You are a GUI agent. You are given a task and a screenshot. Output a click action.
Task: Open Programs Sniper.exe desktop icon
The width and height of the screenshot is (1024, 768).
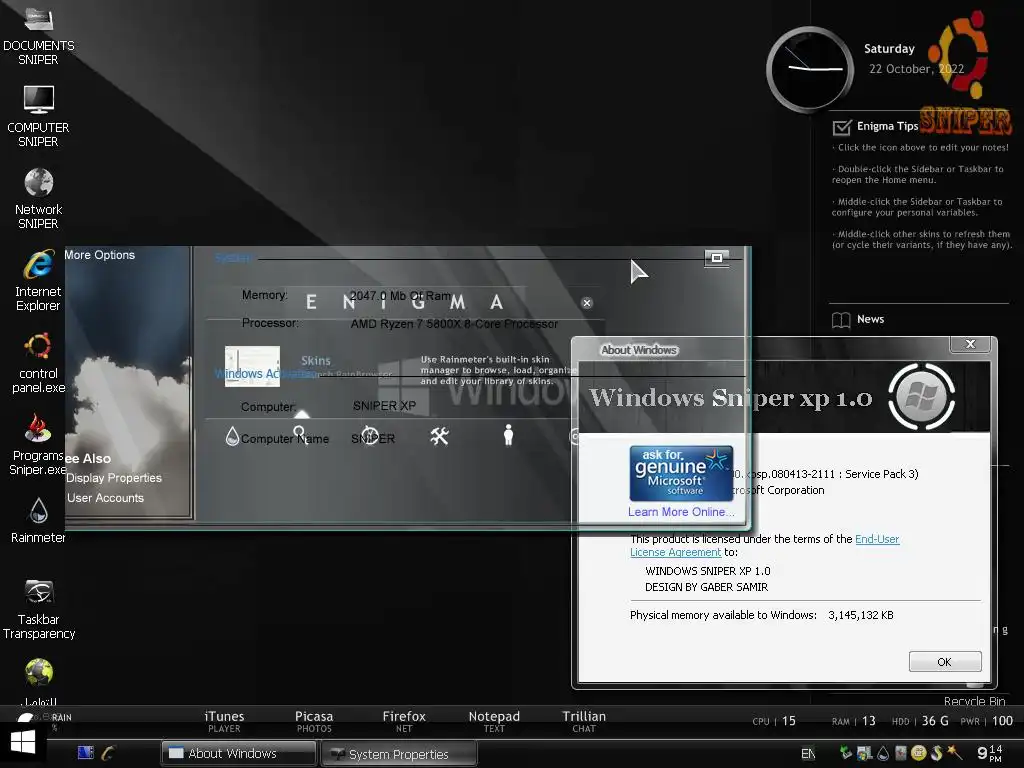(38, 444)
